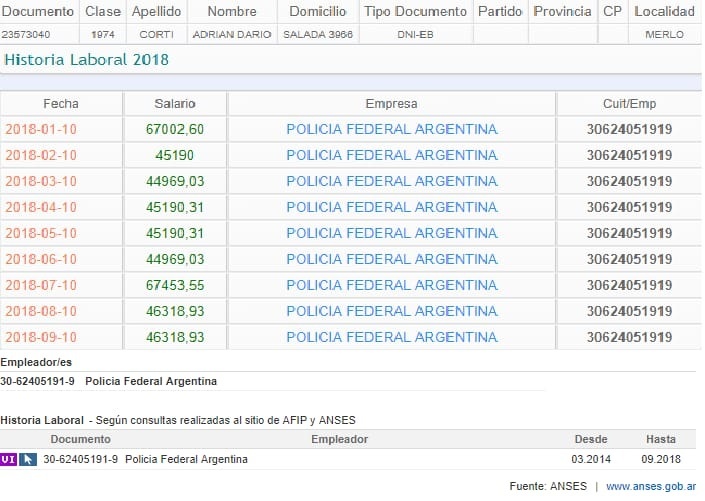Click the date 2018-09-10
The image size is (705, 501).
[41, 337]
